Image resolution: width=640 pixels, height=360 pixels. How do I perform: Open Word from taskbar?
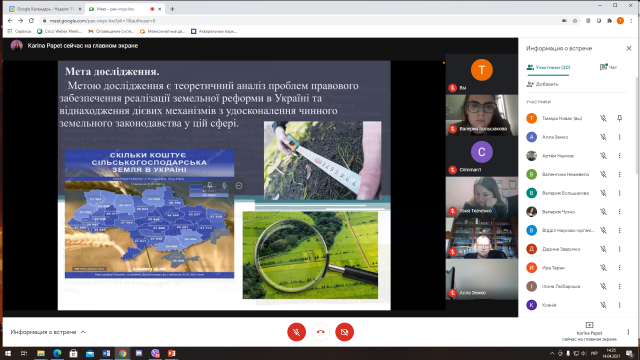coord(106,353)
